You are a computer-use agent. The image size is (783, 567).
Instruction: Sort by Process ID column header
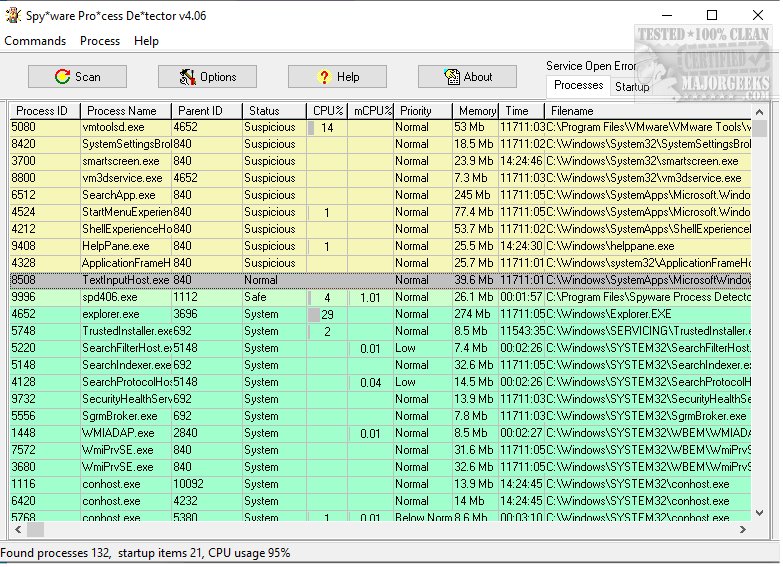(x=44, y=111)
